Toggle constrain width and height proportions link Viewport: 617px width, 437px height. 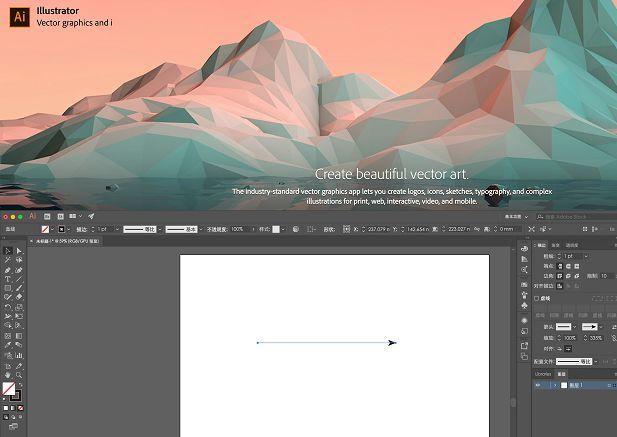[477, 229]
